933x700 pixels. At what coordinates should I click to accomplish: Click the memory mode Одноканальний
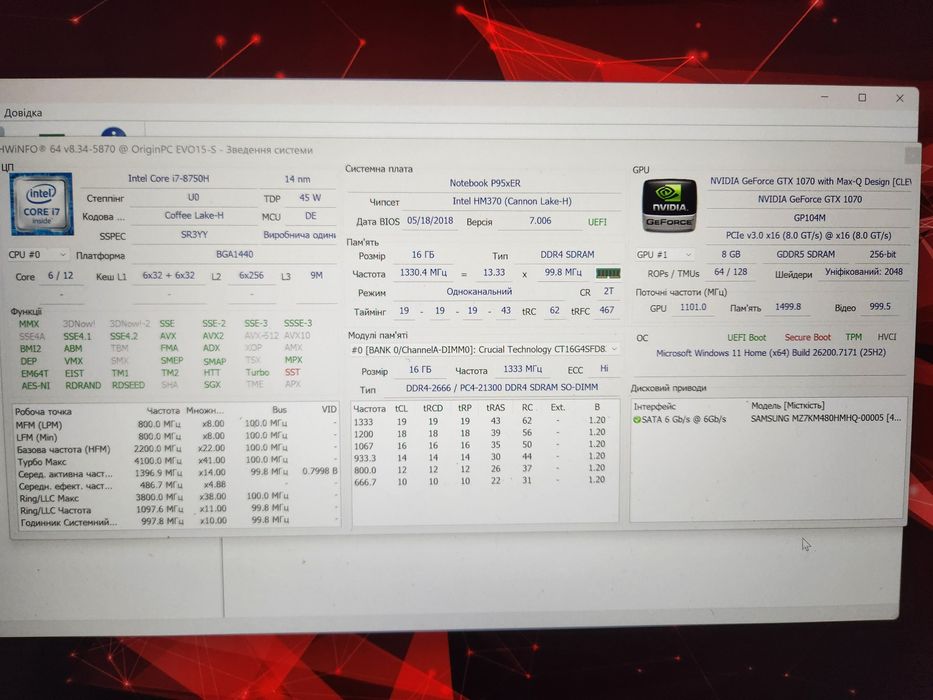(479, 292)
